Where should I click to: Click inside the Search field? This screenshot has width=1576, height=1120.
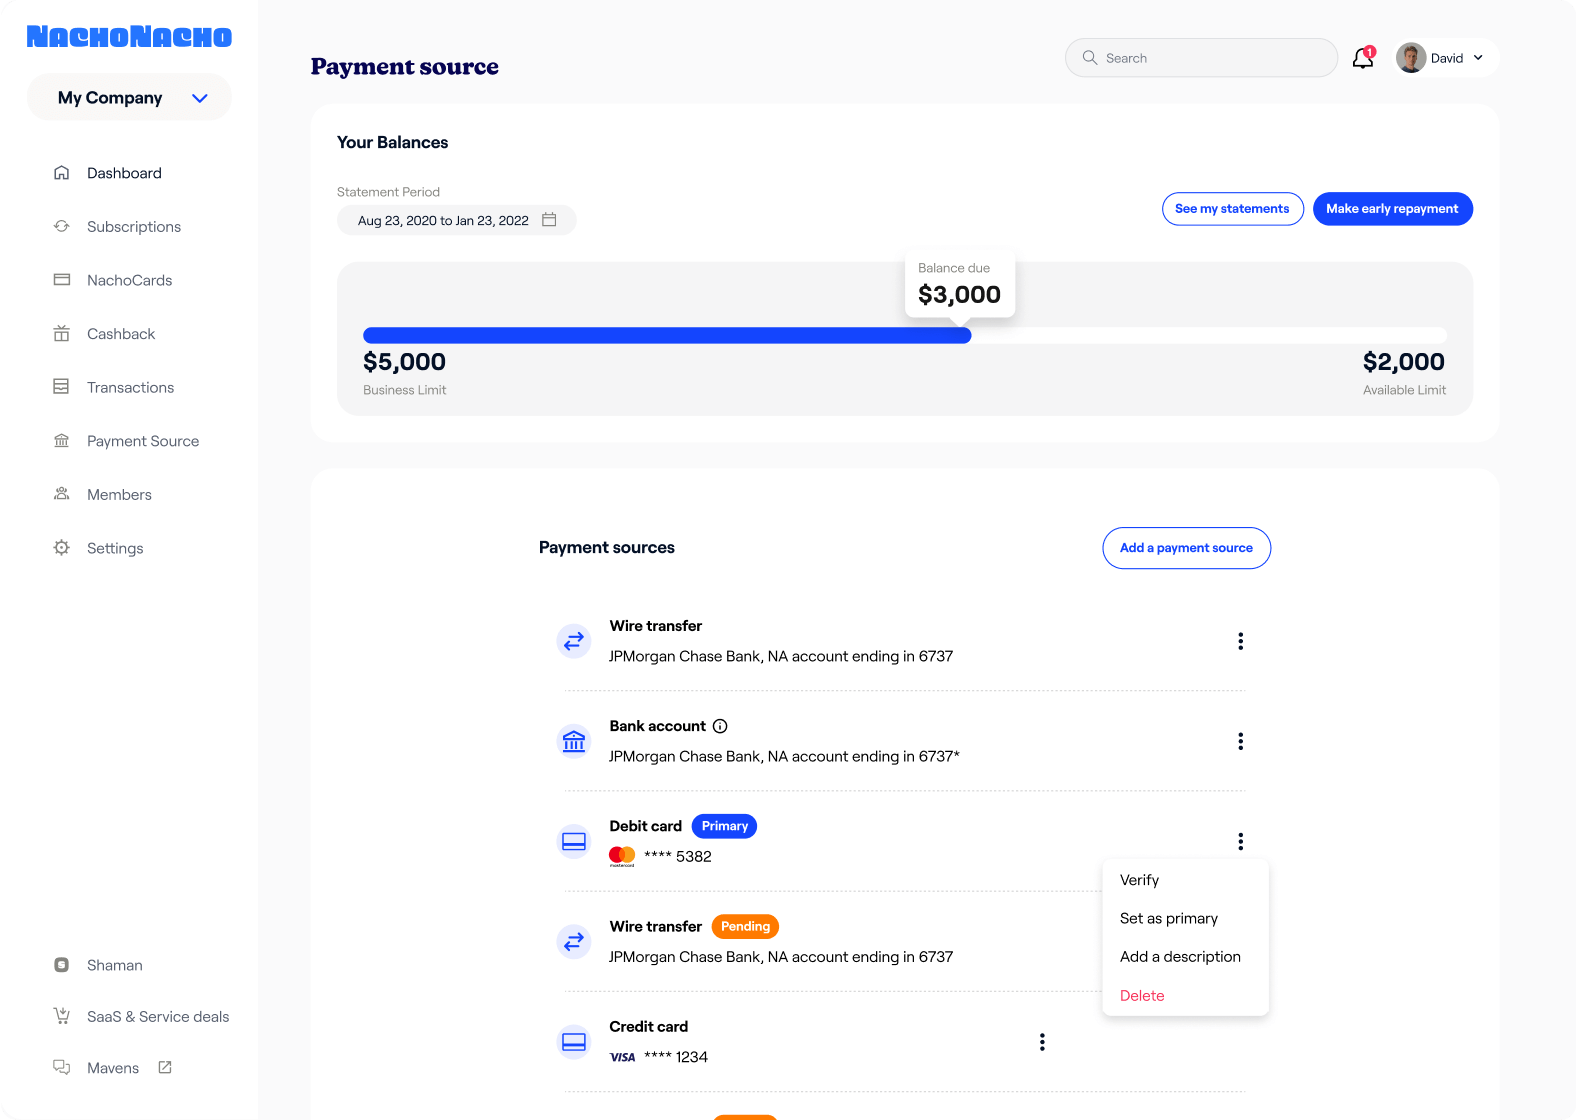tap(1200, 57)
